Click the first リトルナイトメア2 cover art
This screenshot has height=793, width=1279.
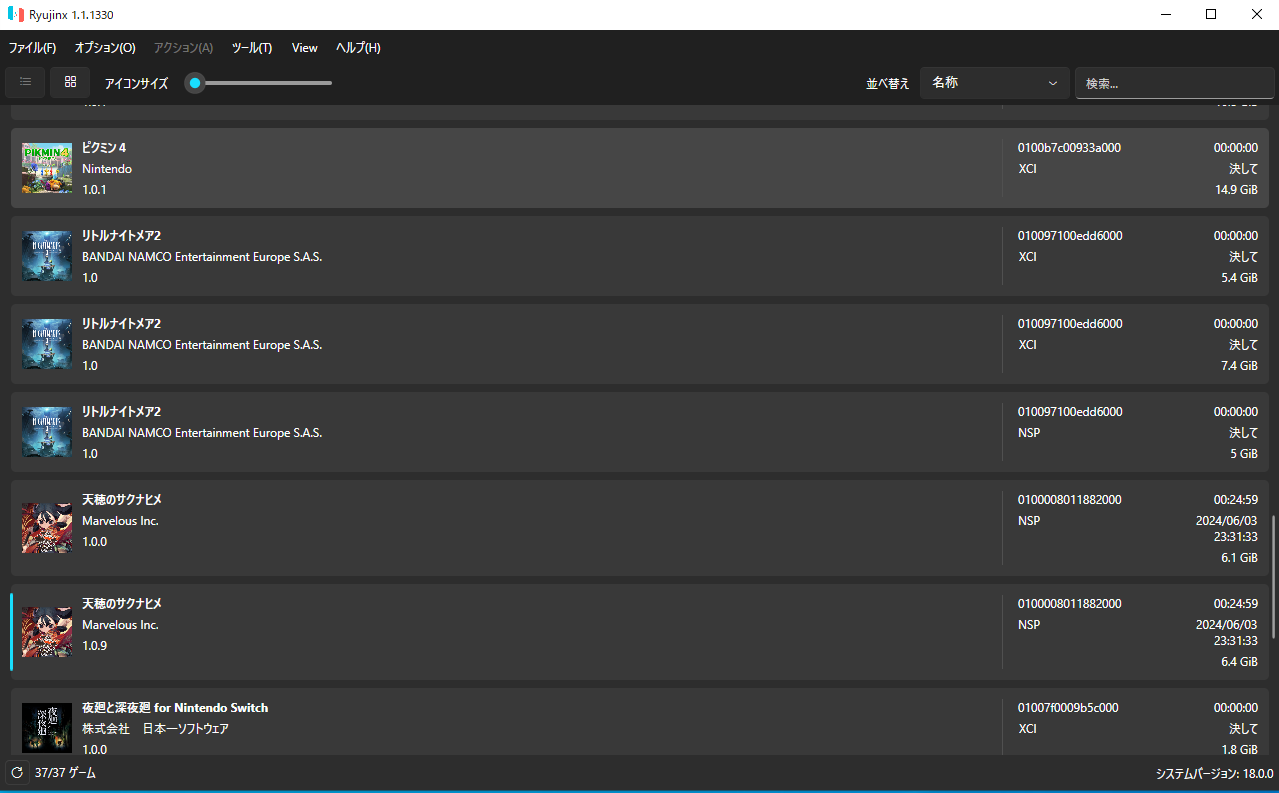pyautogui.click(x=47, y=256)
